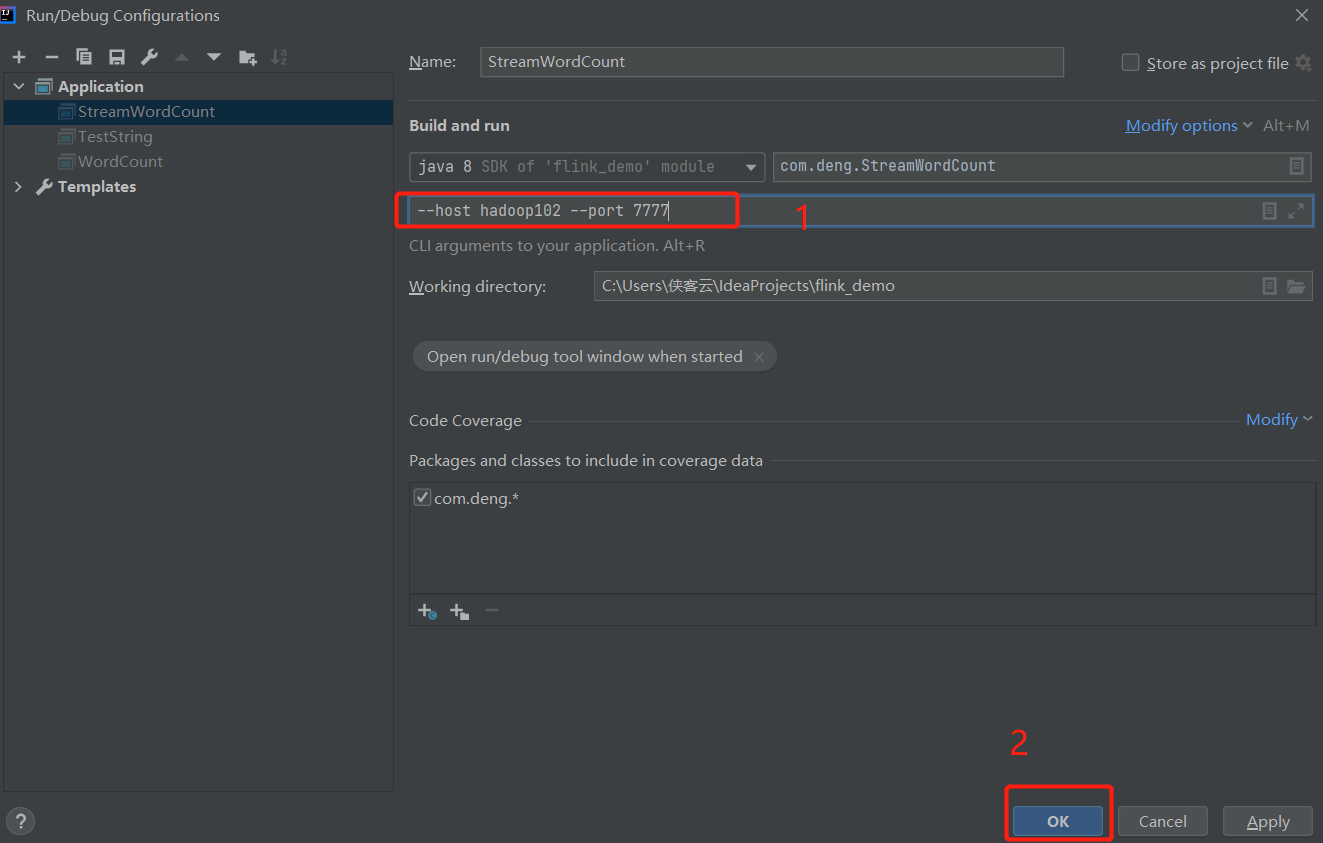
Task: Uncheck com.deng.* coverage checkbox
Action: click(x=422, y=497)
